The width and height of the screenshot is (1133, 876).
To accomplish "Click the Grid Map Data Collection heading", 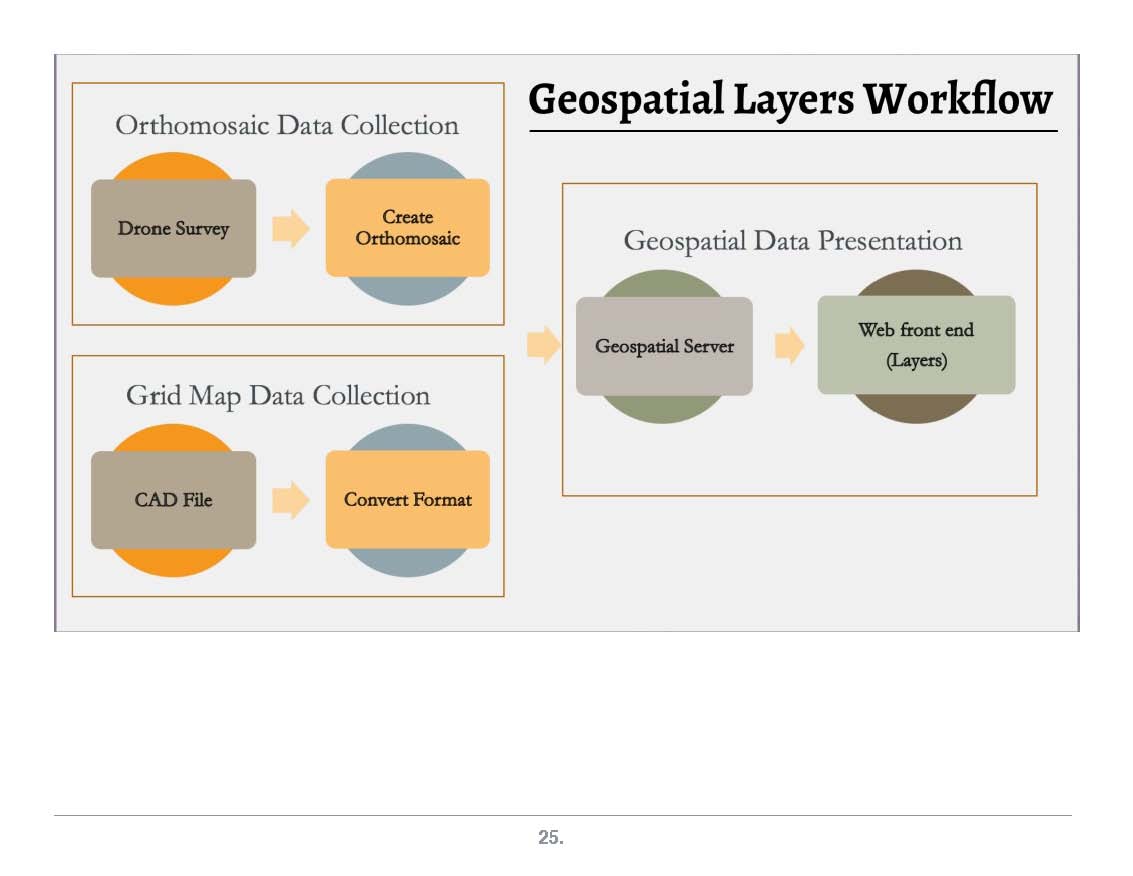I will coord(278,395).
